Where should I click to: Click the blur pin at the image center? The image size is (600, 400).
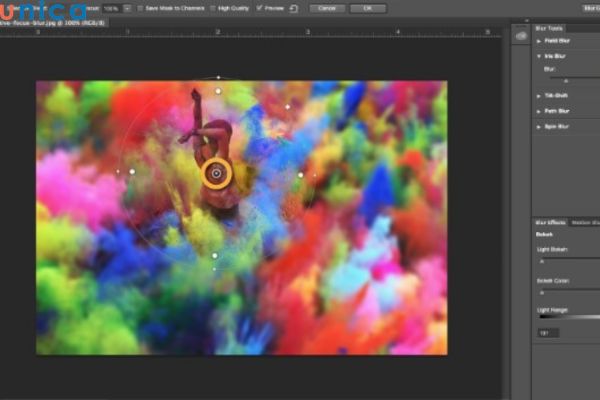216,173
